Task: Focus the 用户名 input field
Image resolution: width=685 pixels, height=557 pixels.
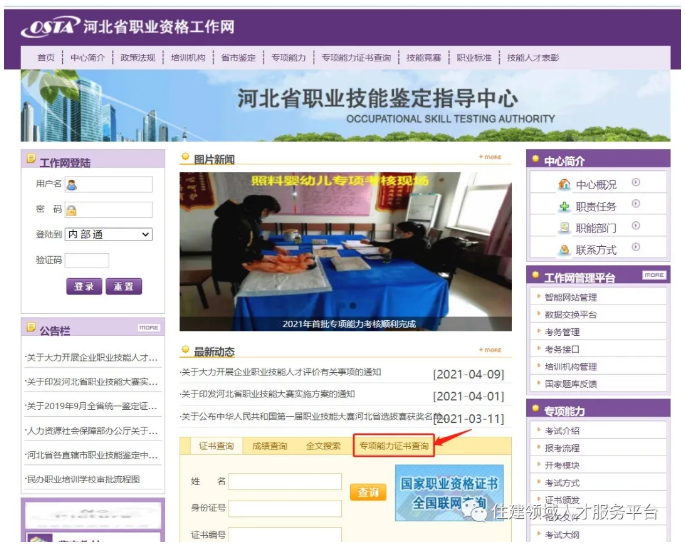Action: click(109, 184)
